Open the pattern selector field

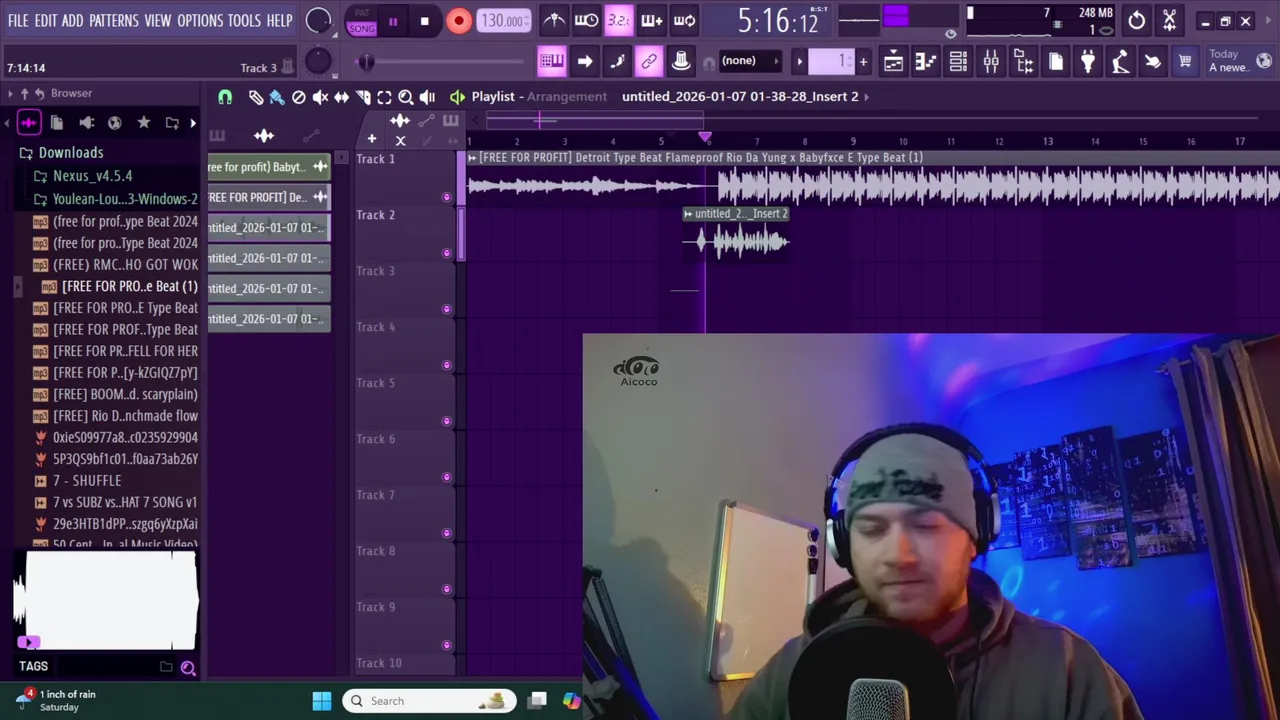[x=832, y=61]
